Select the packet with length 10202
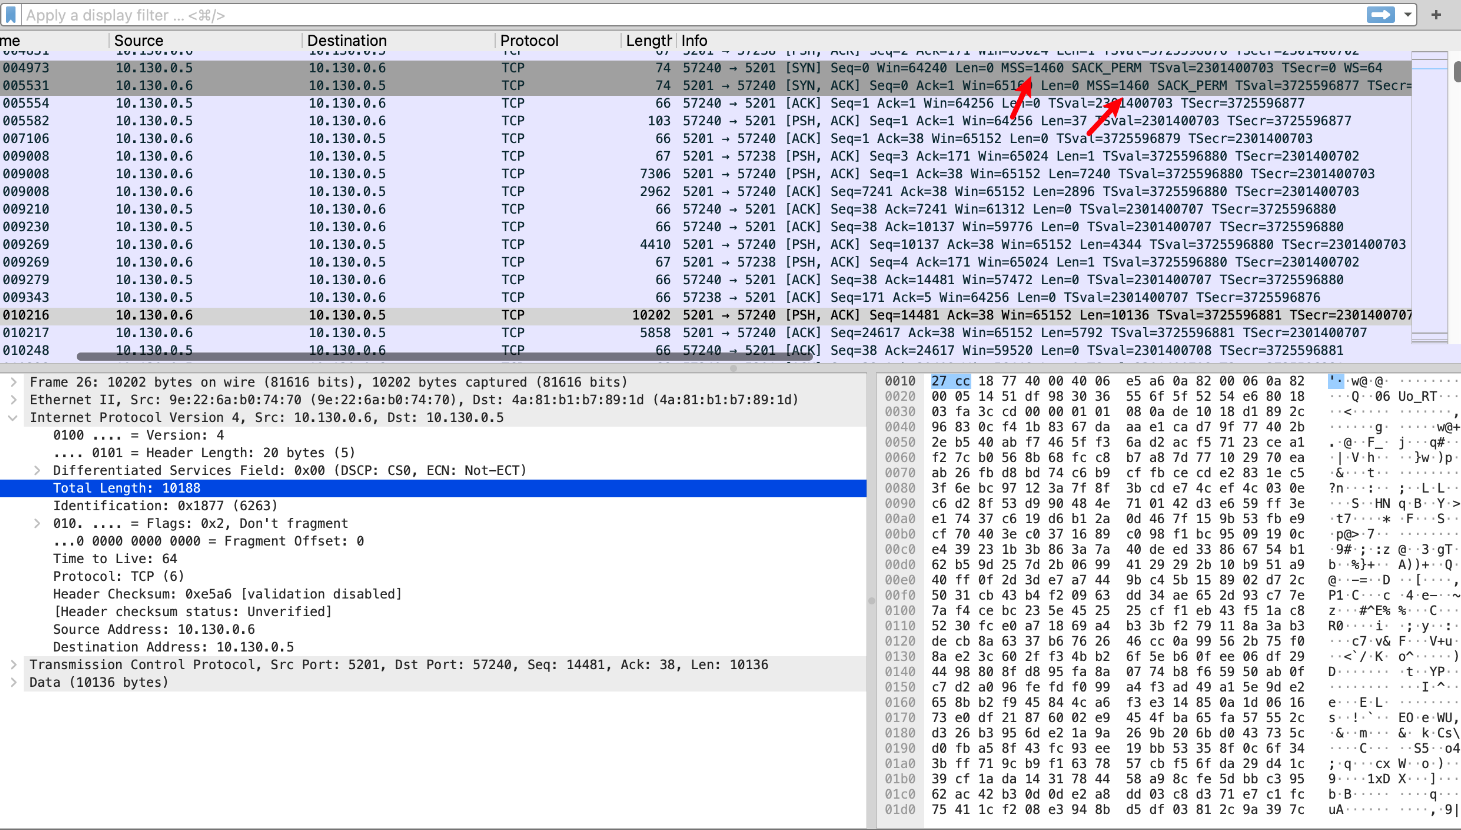 (x=706, y=315)
